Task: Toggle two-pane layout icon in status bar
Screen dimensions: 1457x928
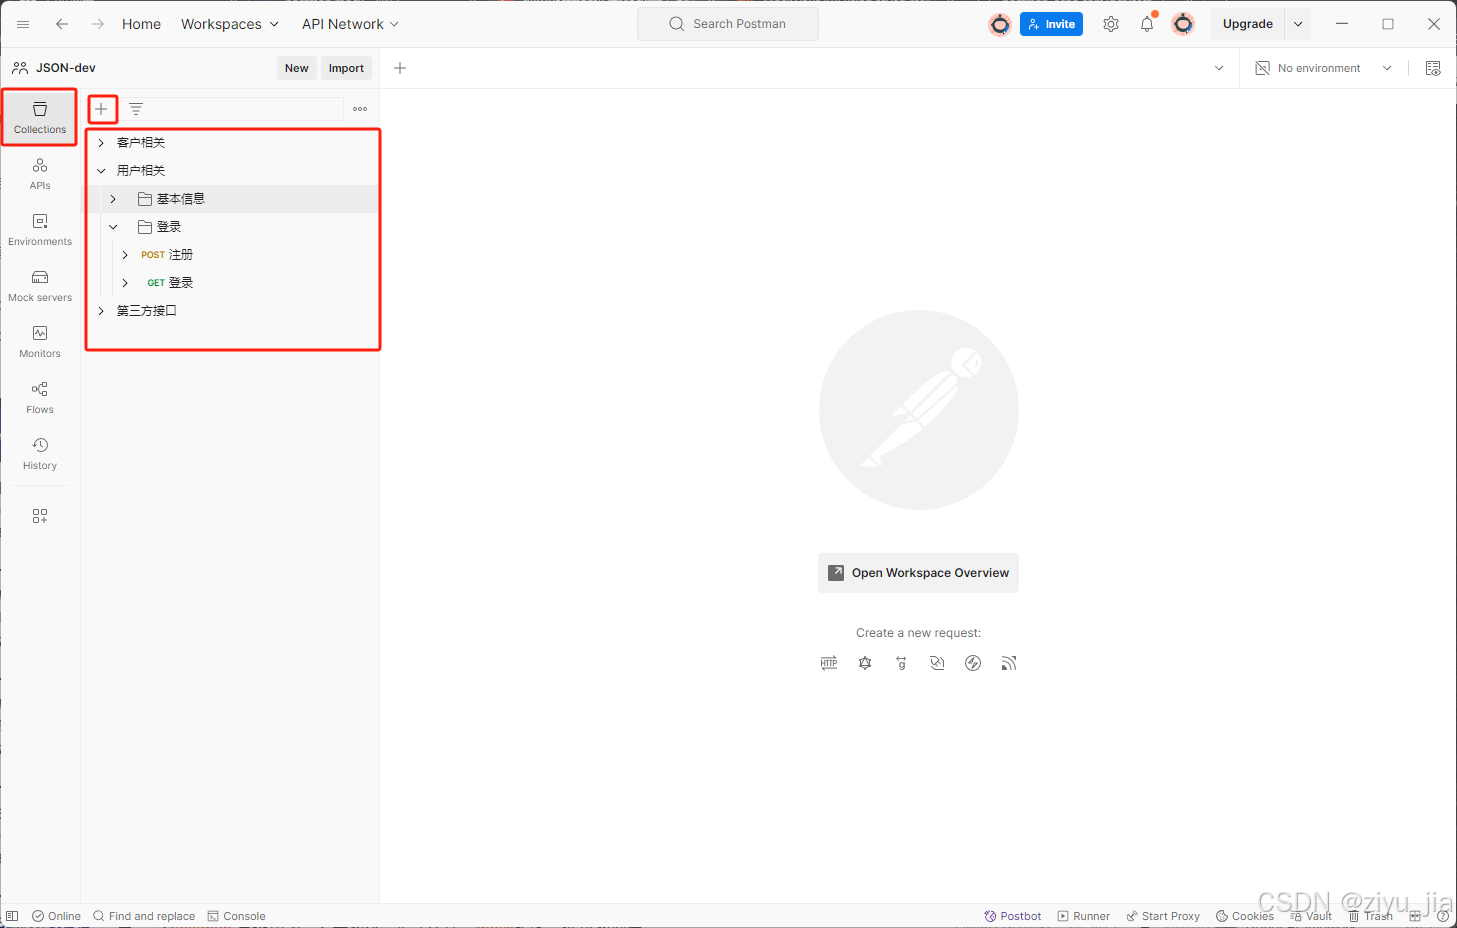Action: 1415,916
